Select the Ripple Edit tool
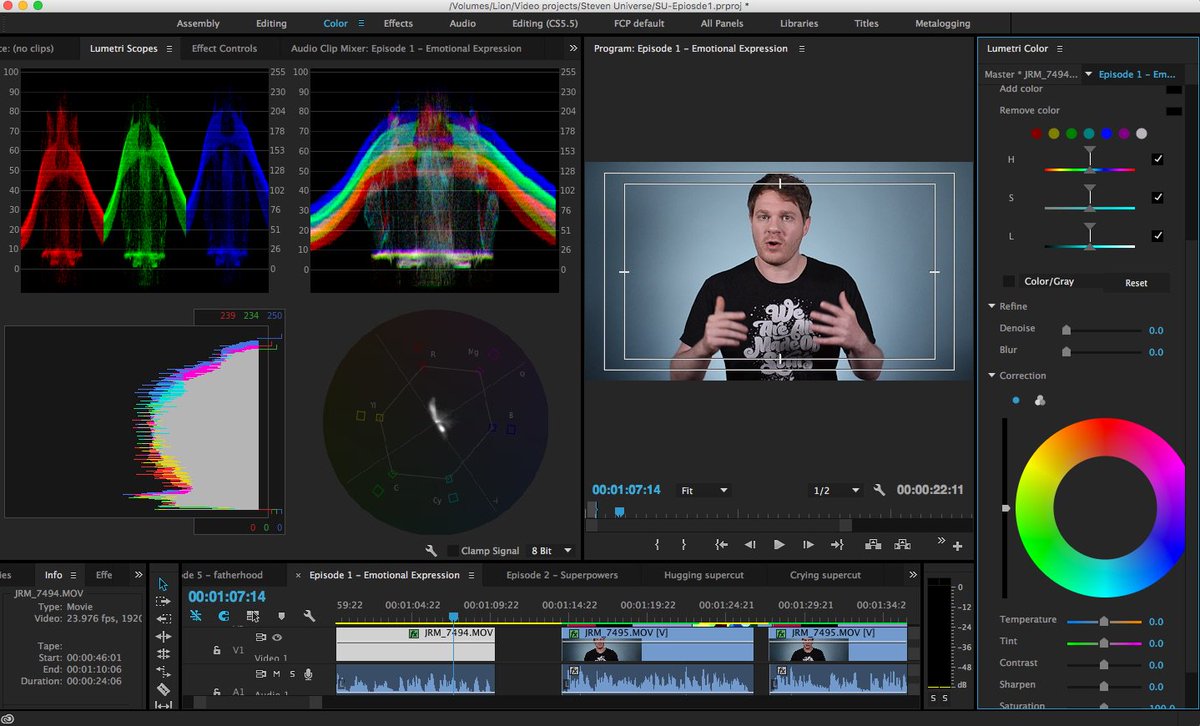The image size is (1200, 726). 163,636
